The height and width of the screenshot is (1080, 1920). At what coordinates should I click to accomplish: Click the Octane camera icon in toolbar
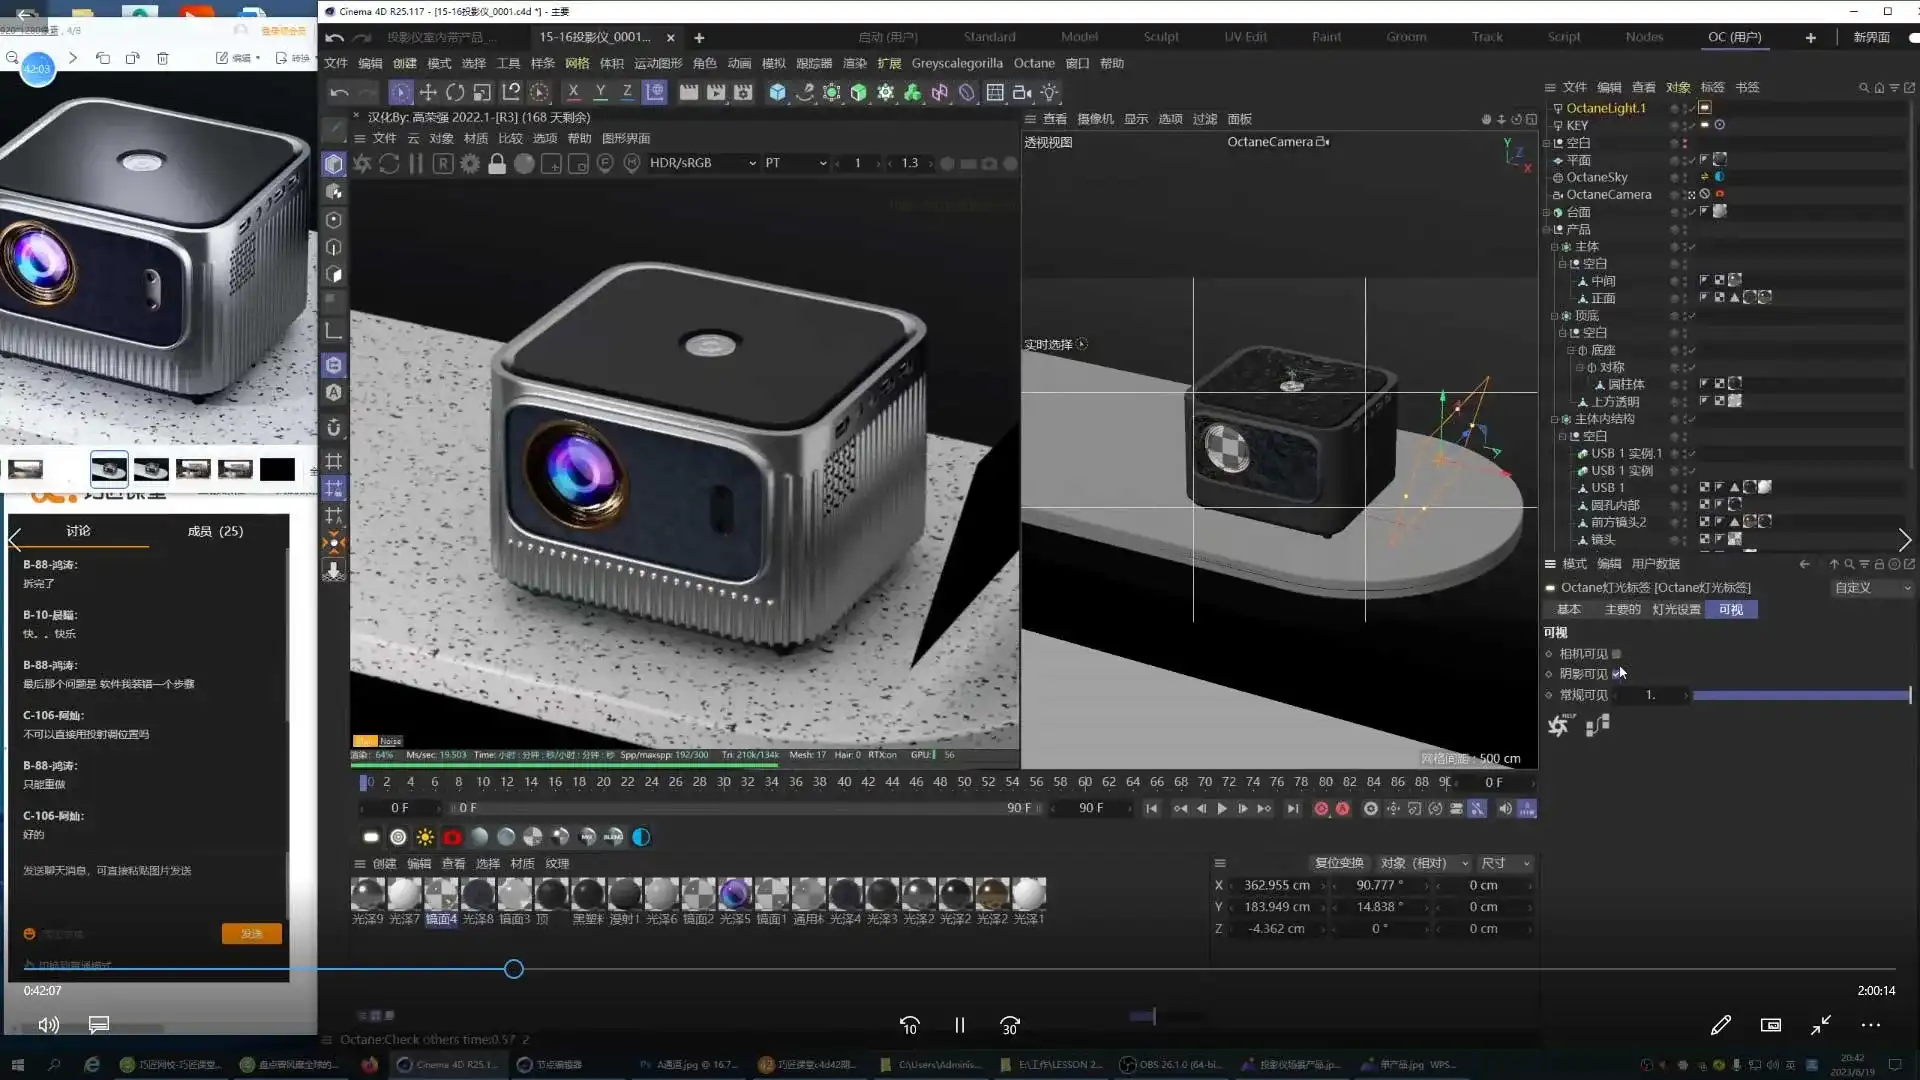(452, 837)
